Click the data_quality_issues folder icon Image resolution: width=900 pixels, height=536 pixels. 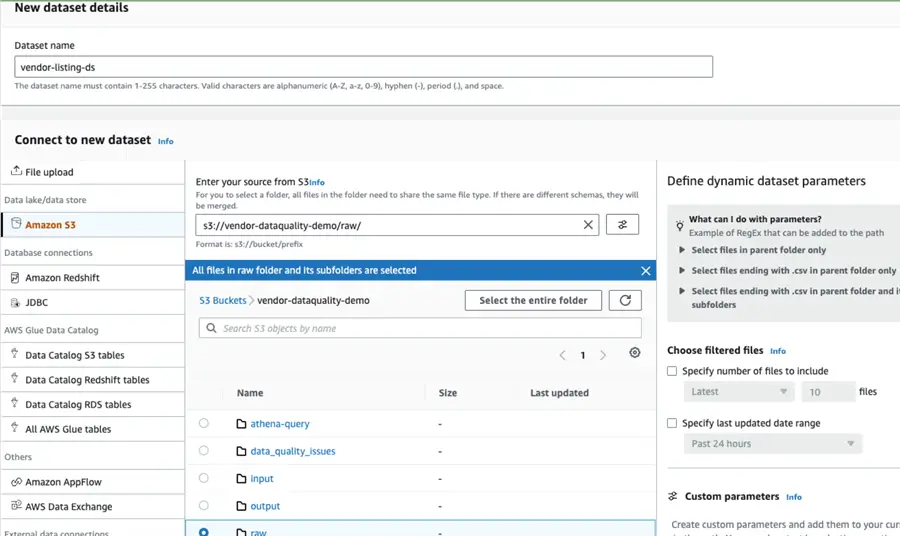[241, 451]
